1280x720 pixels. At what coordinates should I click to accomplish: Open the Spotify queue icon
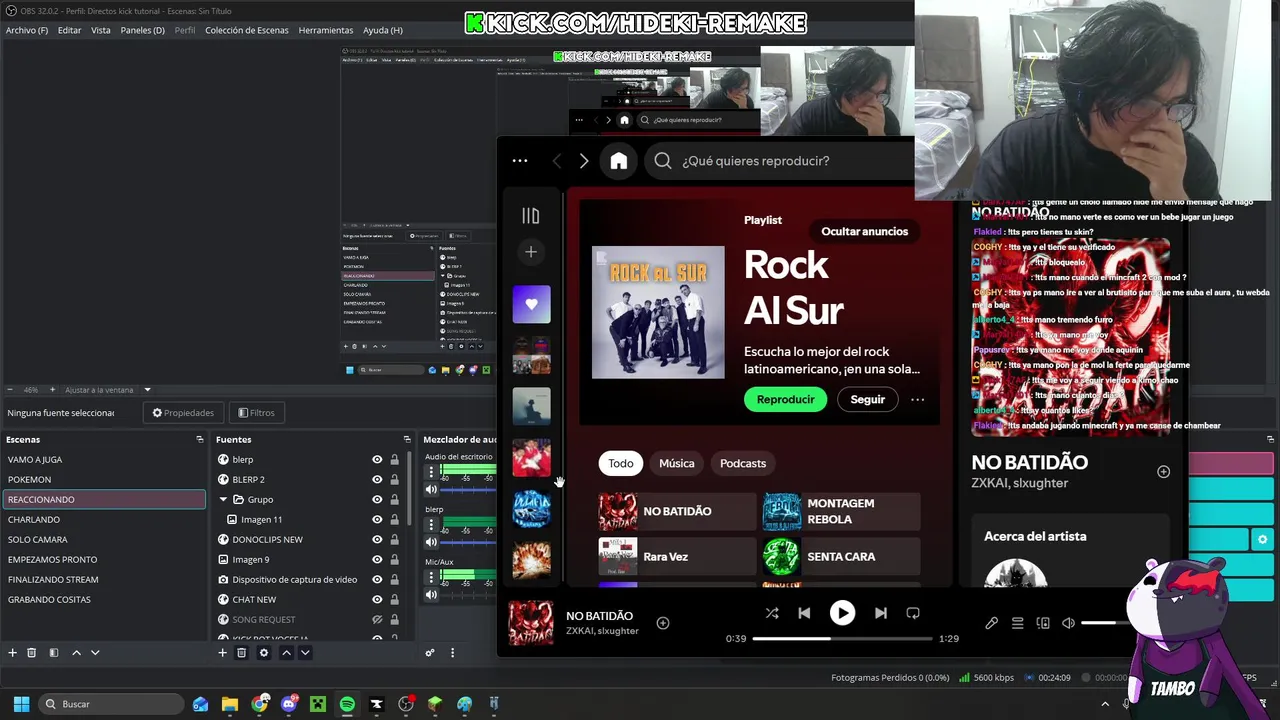click(1017, 623)
